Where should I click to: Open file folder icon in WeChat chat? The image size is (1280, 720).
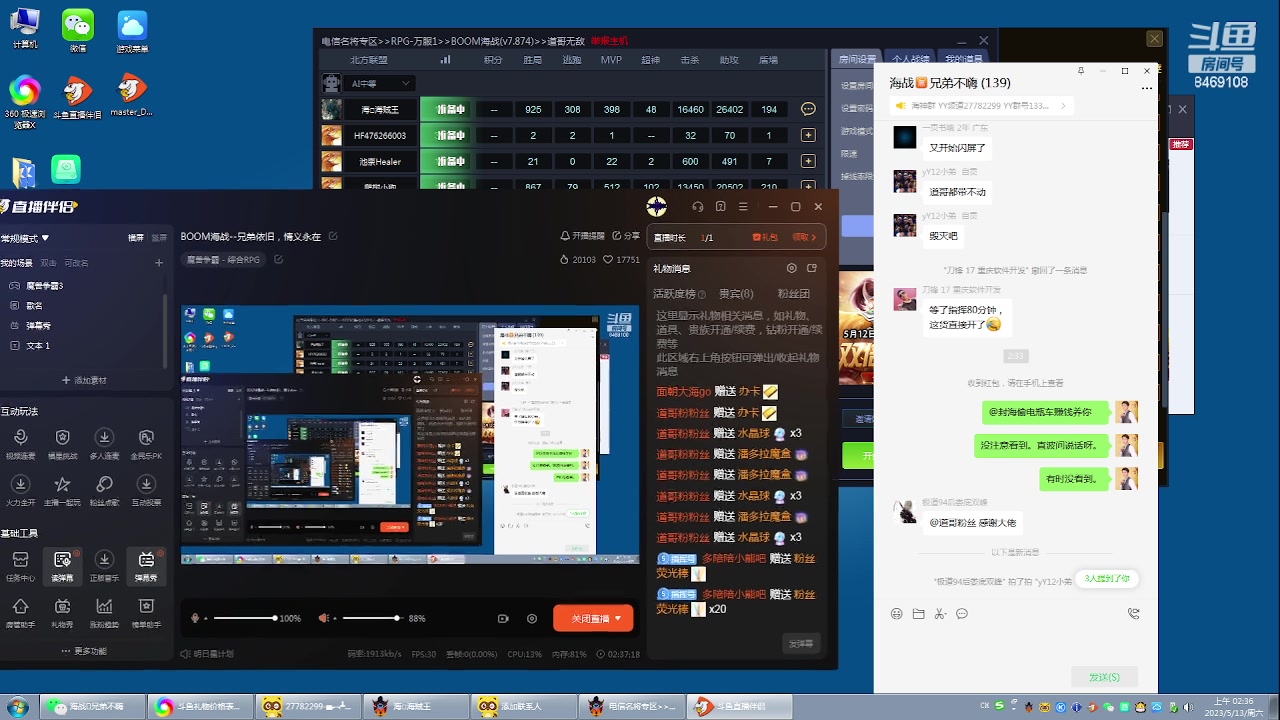coord(919,614)
